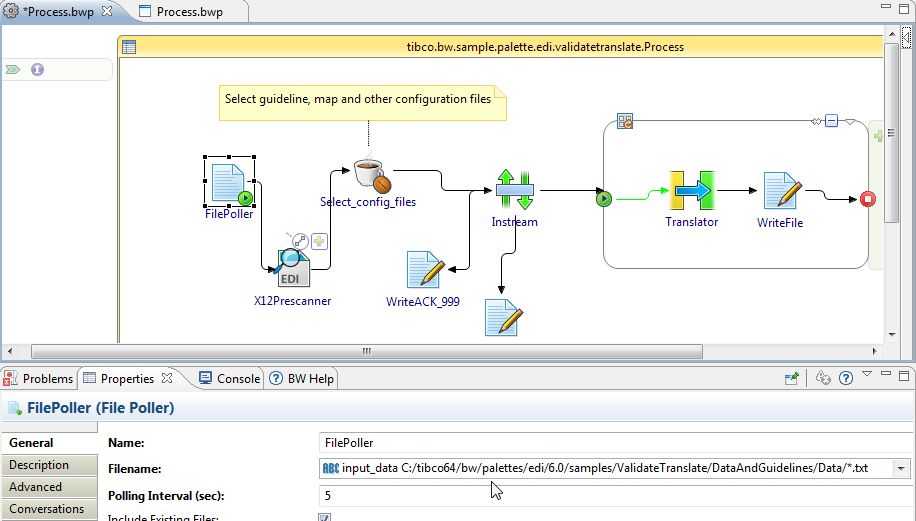The width and height of the screenshot is (916, 521).
Task: Select the Description properties section
Action: [x=49, y=465]
